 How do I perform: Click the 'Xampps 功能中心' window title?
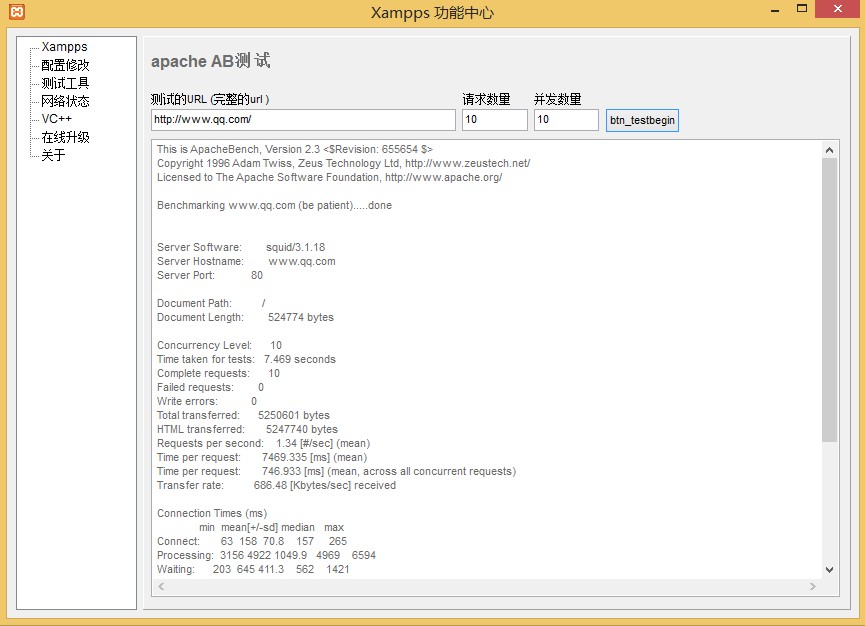pyautogui.click(x=432, y=12)
